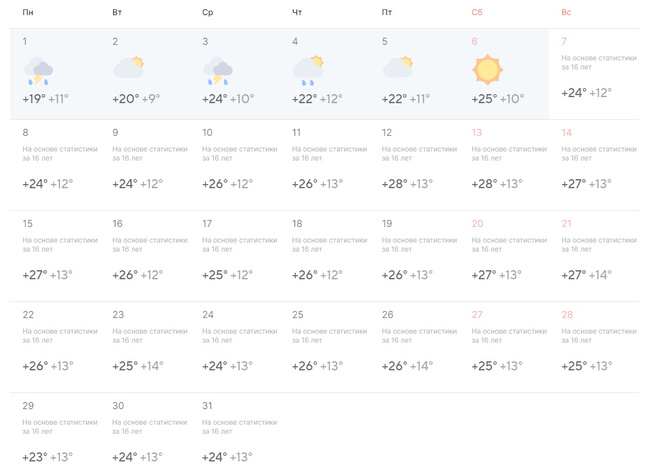Select Sunday the 21st in the calendar
The height and width of the screenshot is (474, 656).
[x=598, y=255]
